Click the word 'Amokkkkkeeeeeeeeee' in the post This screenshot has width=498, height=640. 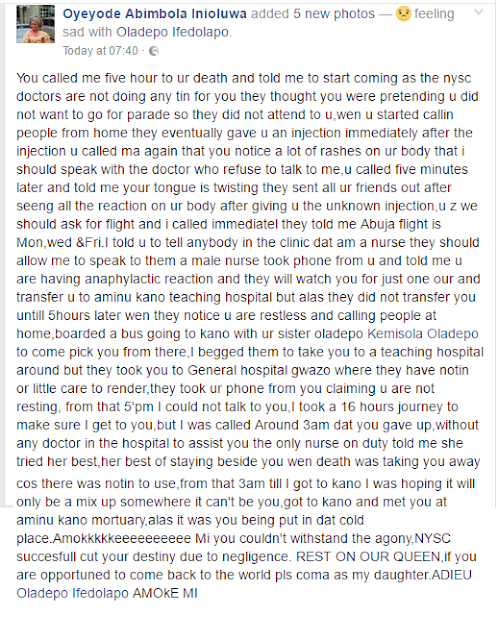tap(122, 538)
